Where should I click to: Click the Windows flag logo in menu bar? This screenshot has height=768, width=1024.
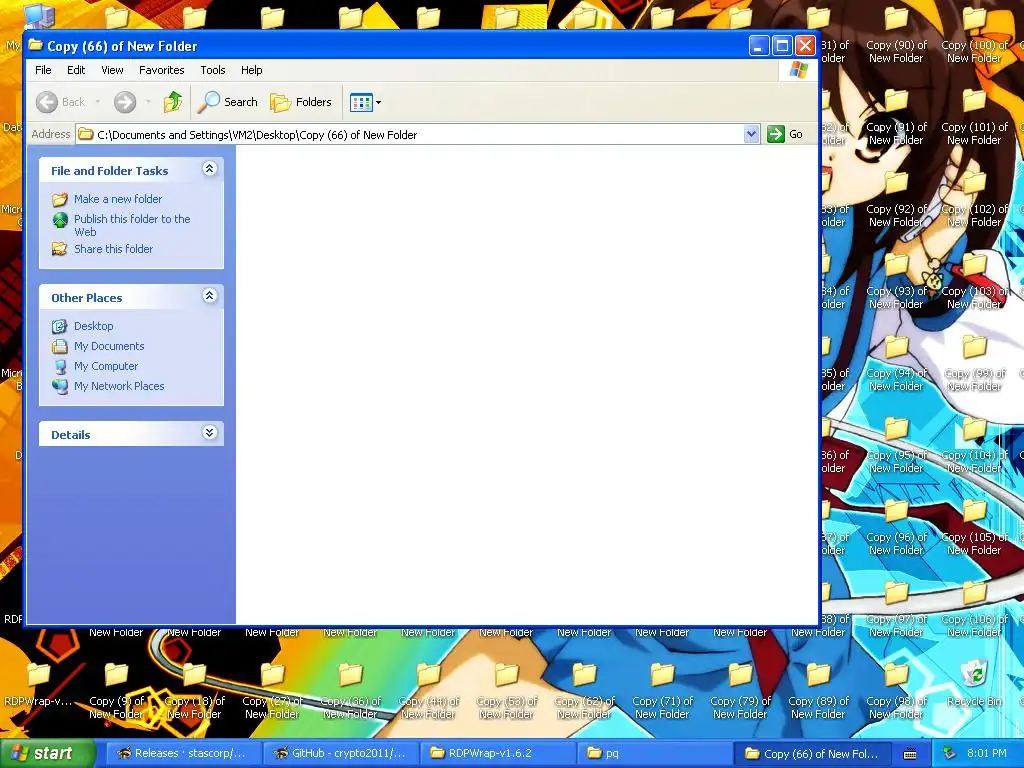pyautogui.click(x=798, y=70)
